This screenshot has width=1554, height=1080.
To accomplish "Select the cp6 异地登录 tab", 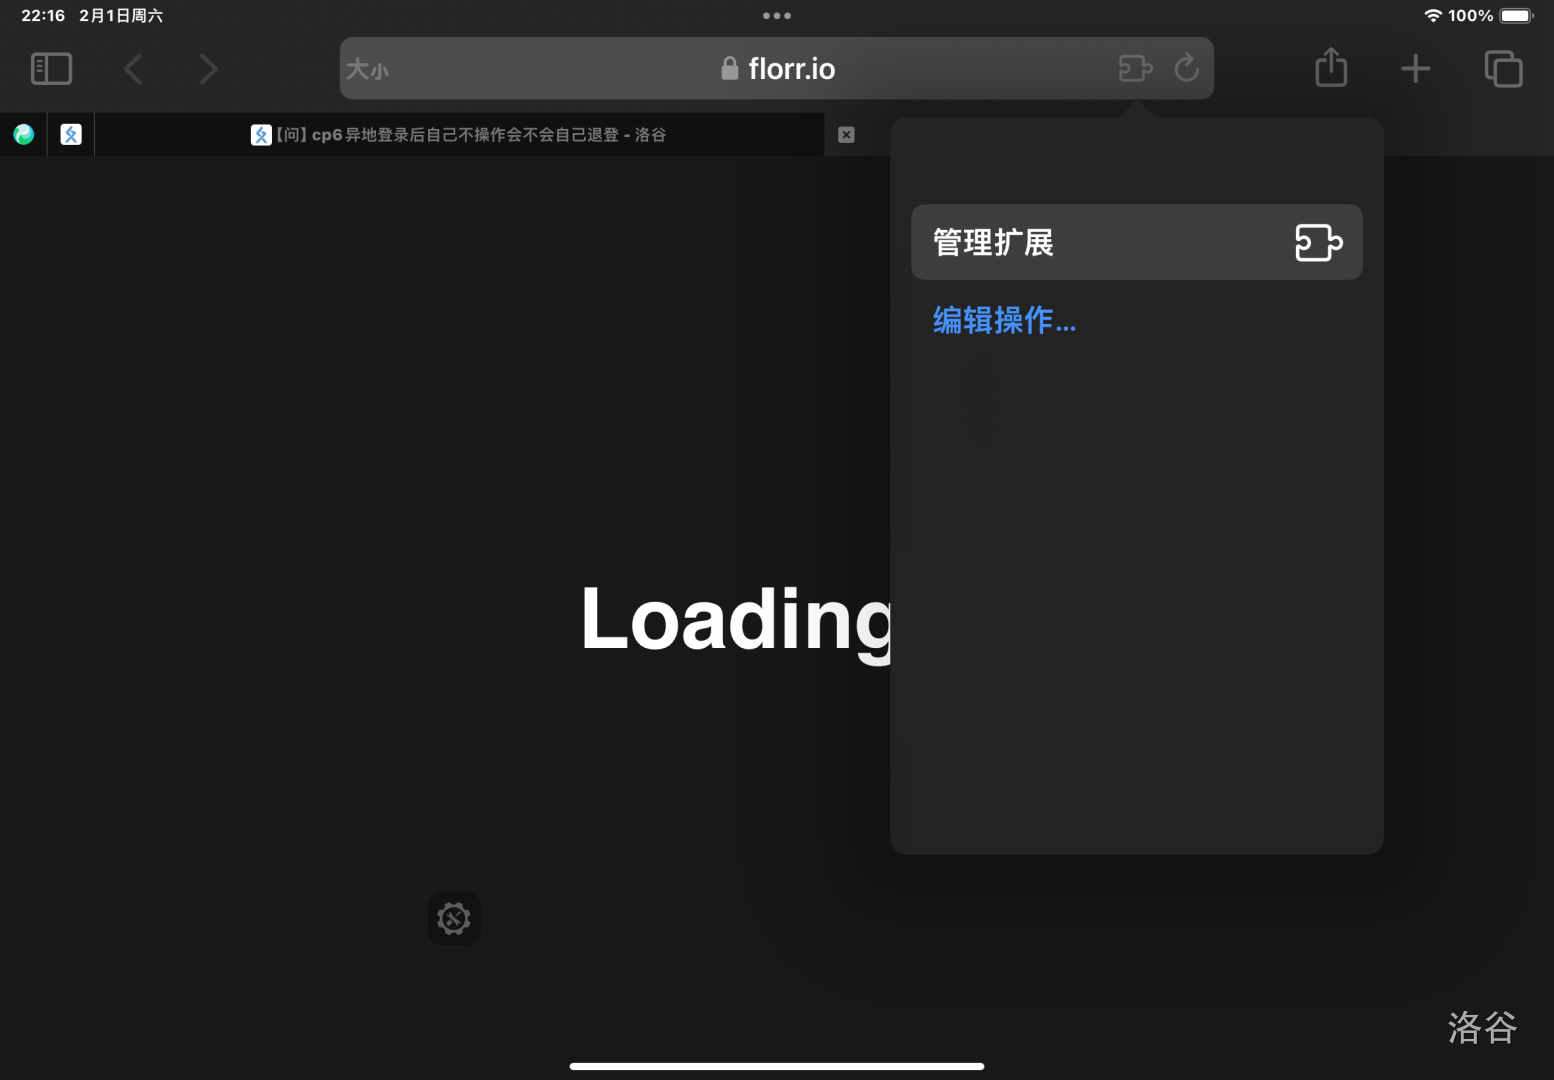I will coord(460,135).
